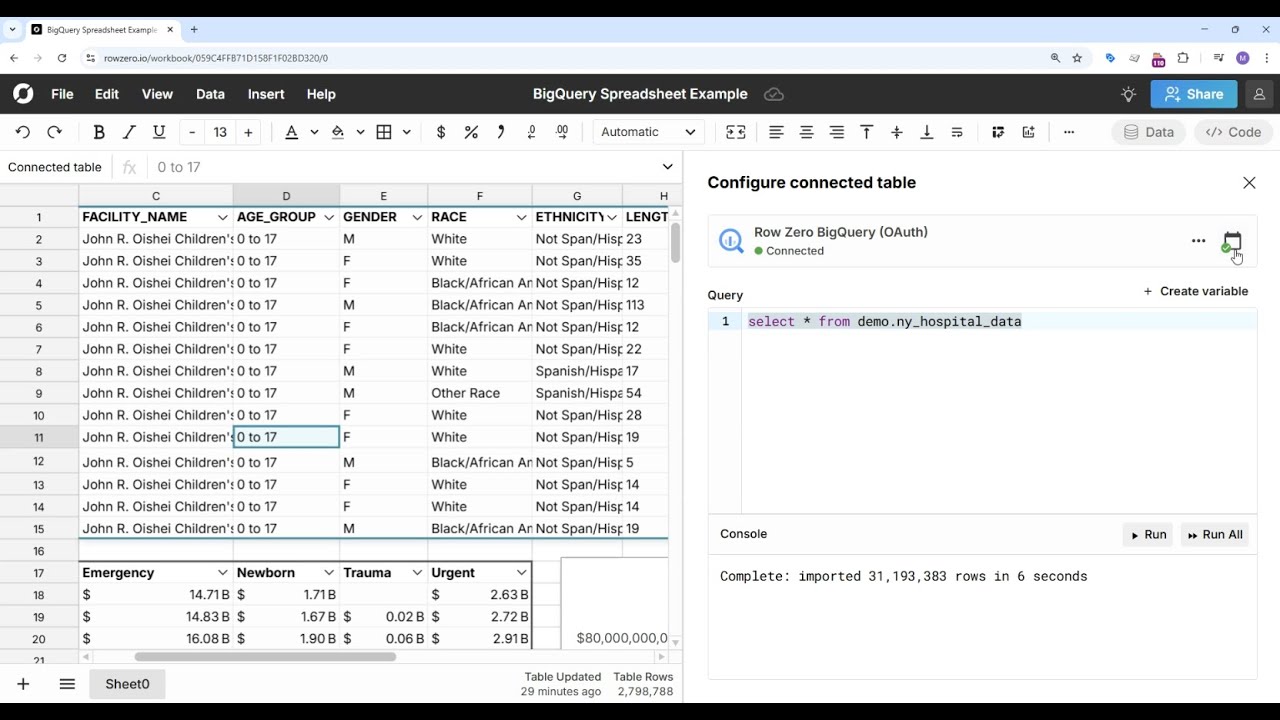Open the Insert menu
Image resolution: width=1280 pixels, height=720 pixels.
(x=266, y=94)
